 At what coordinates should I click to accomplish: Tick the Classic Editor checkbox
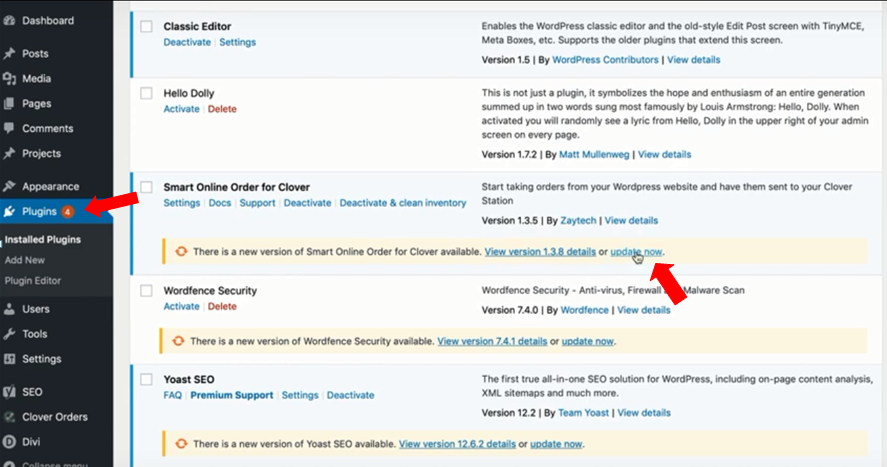coord(147,27)
